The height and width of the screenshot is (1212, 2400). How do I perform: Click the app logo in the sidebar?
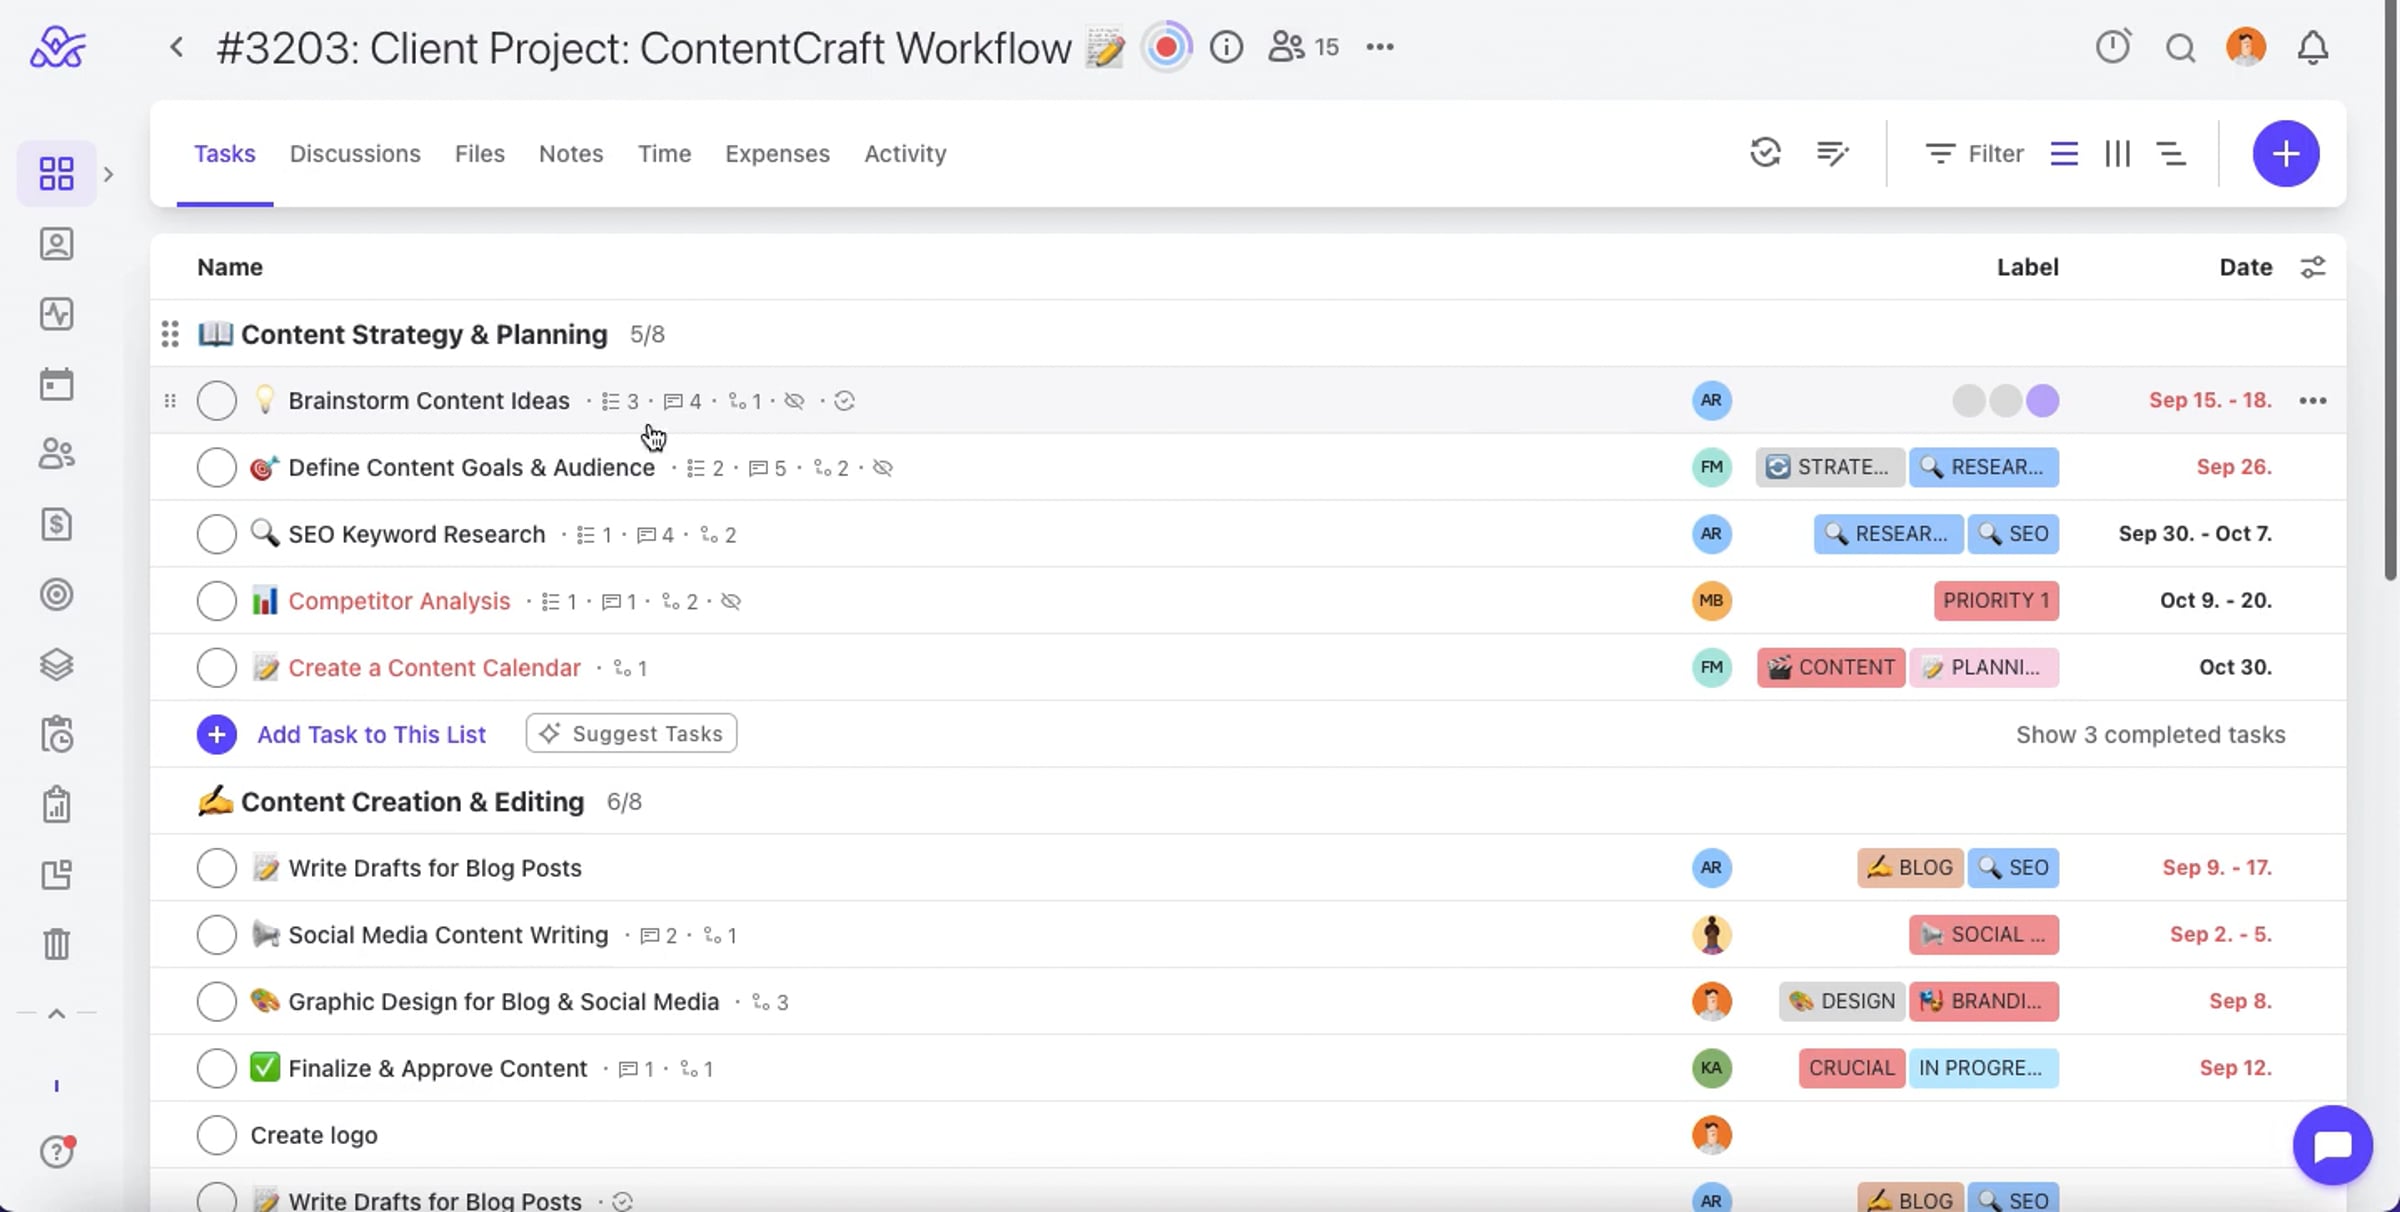tap(58, 47)
